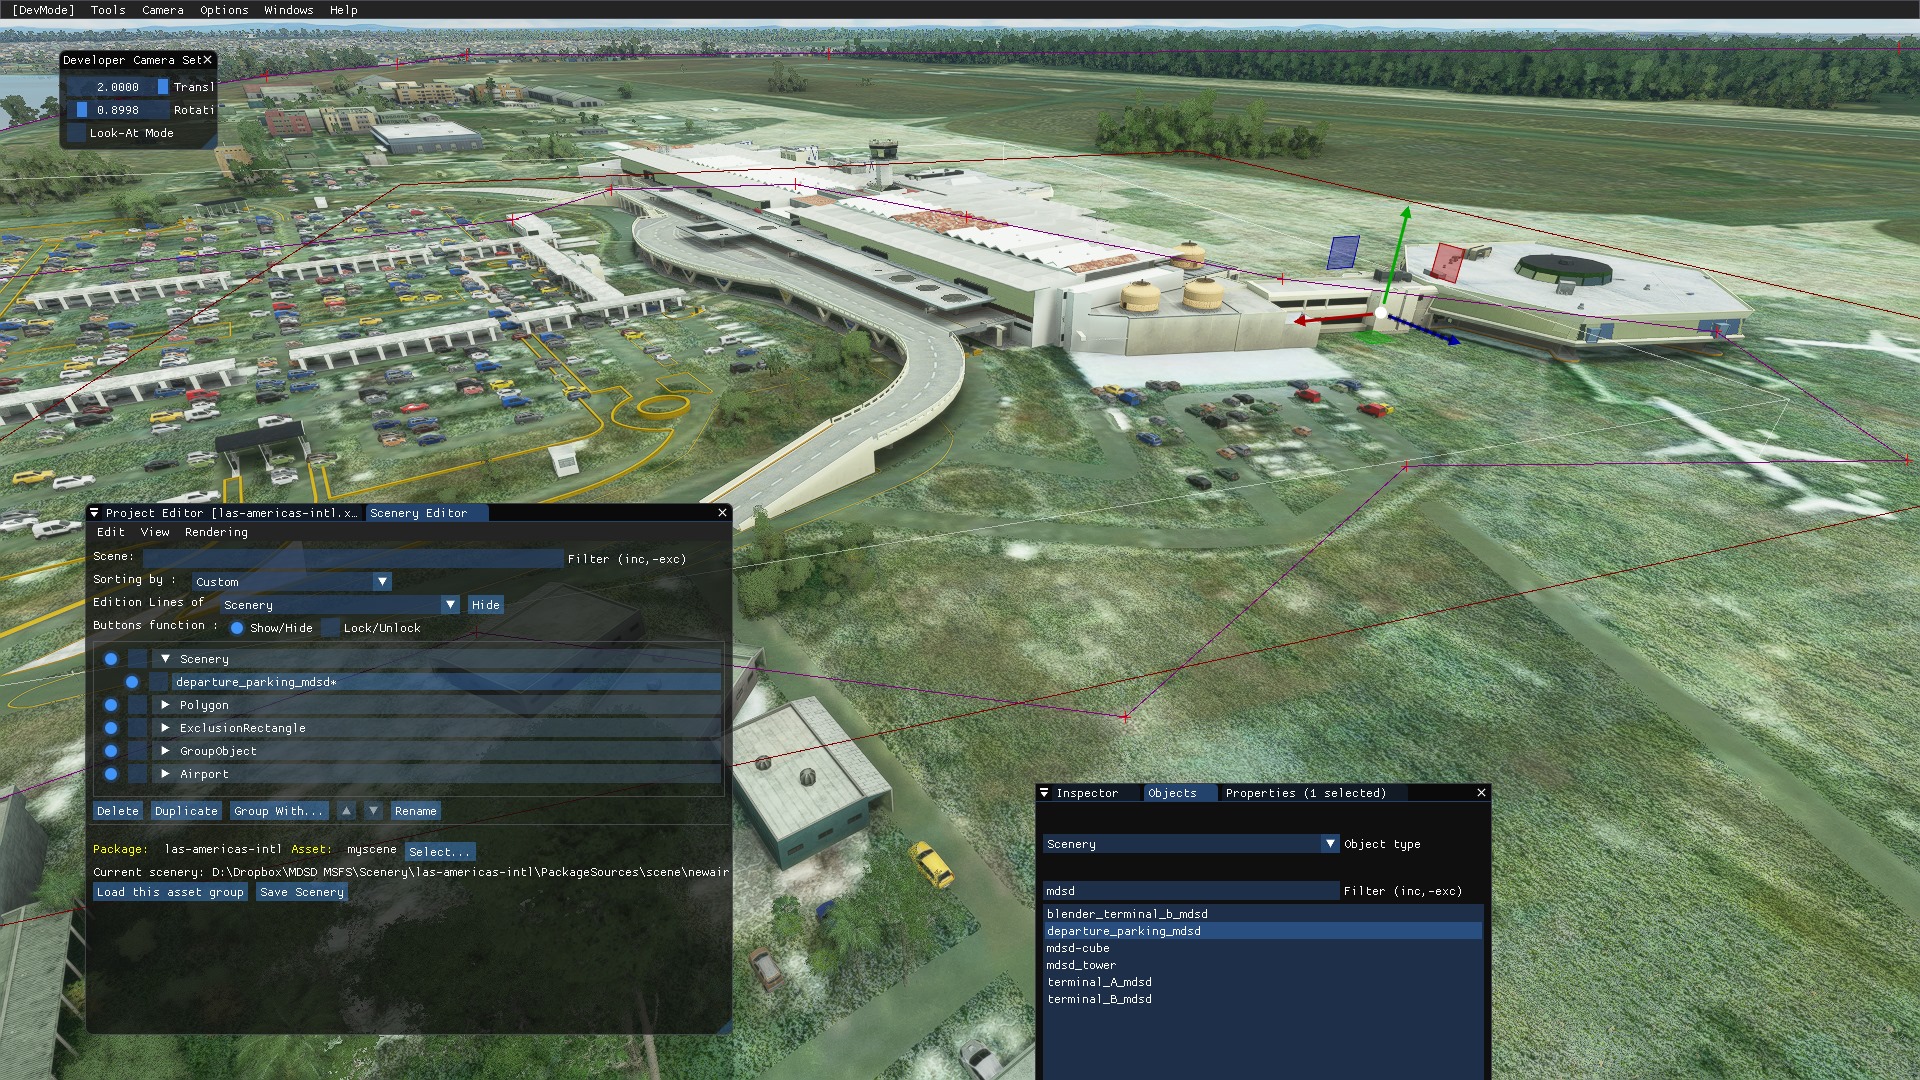Close the Scenery Editor window
This screenshot has height=1080, width=1920.
point(722,513)
